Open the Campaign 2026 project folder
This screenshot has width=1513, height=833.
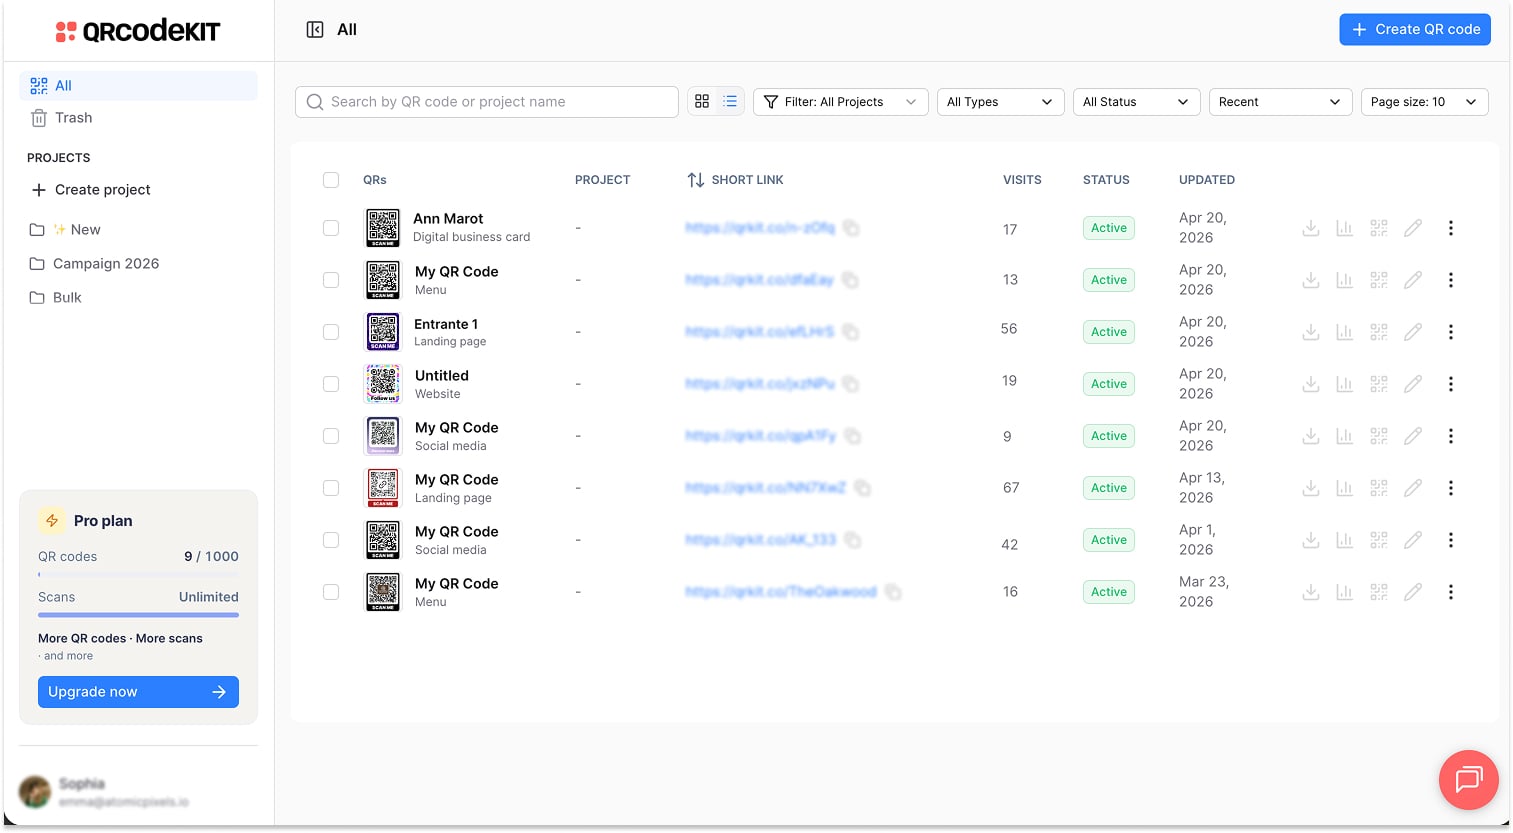[106, 264]
